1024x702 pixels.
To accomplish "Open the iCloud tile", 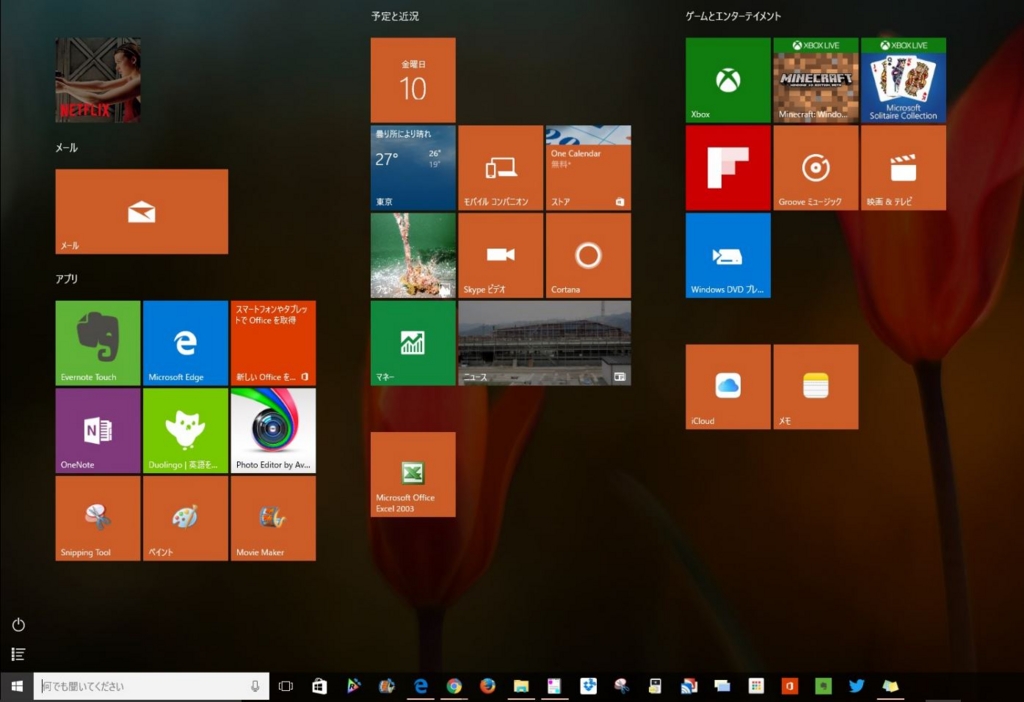I will click(x=728, y=387).
